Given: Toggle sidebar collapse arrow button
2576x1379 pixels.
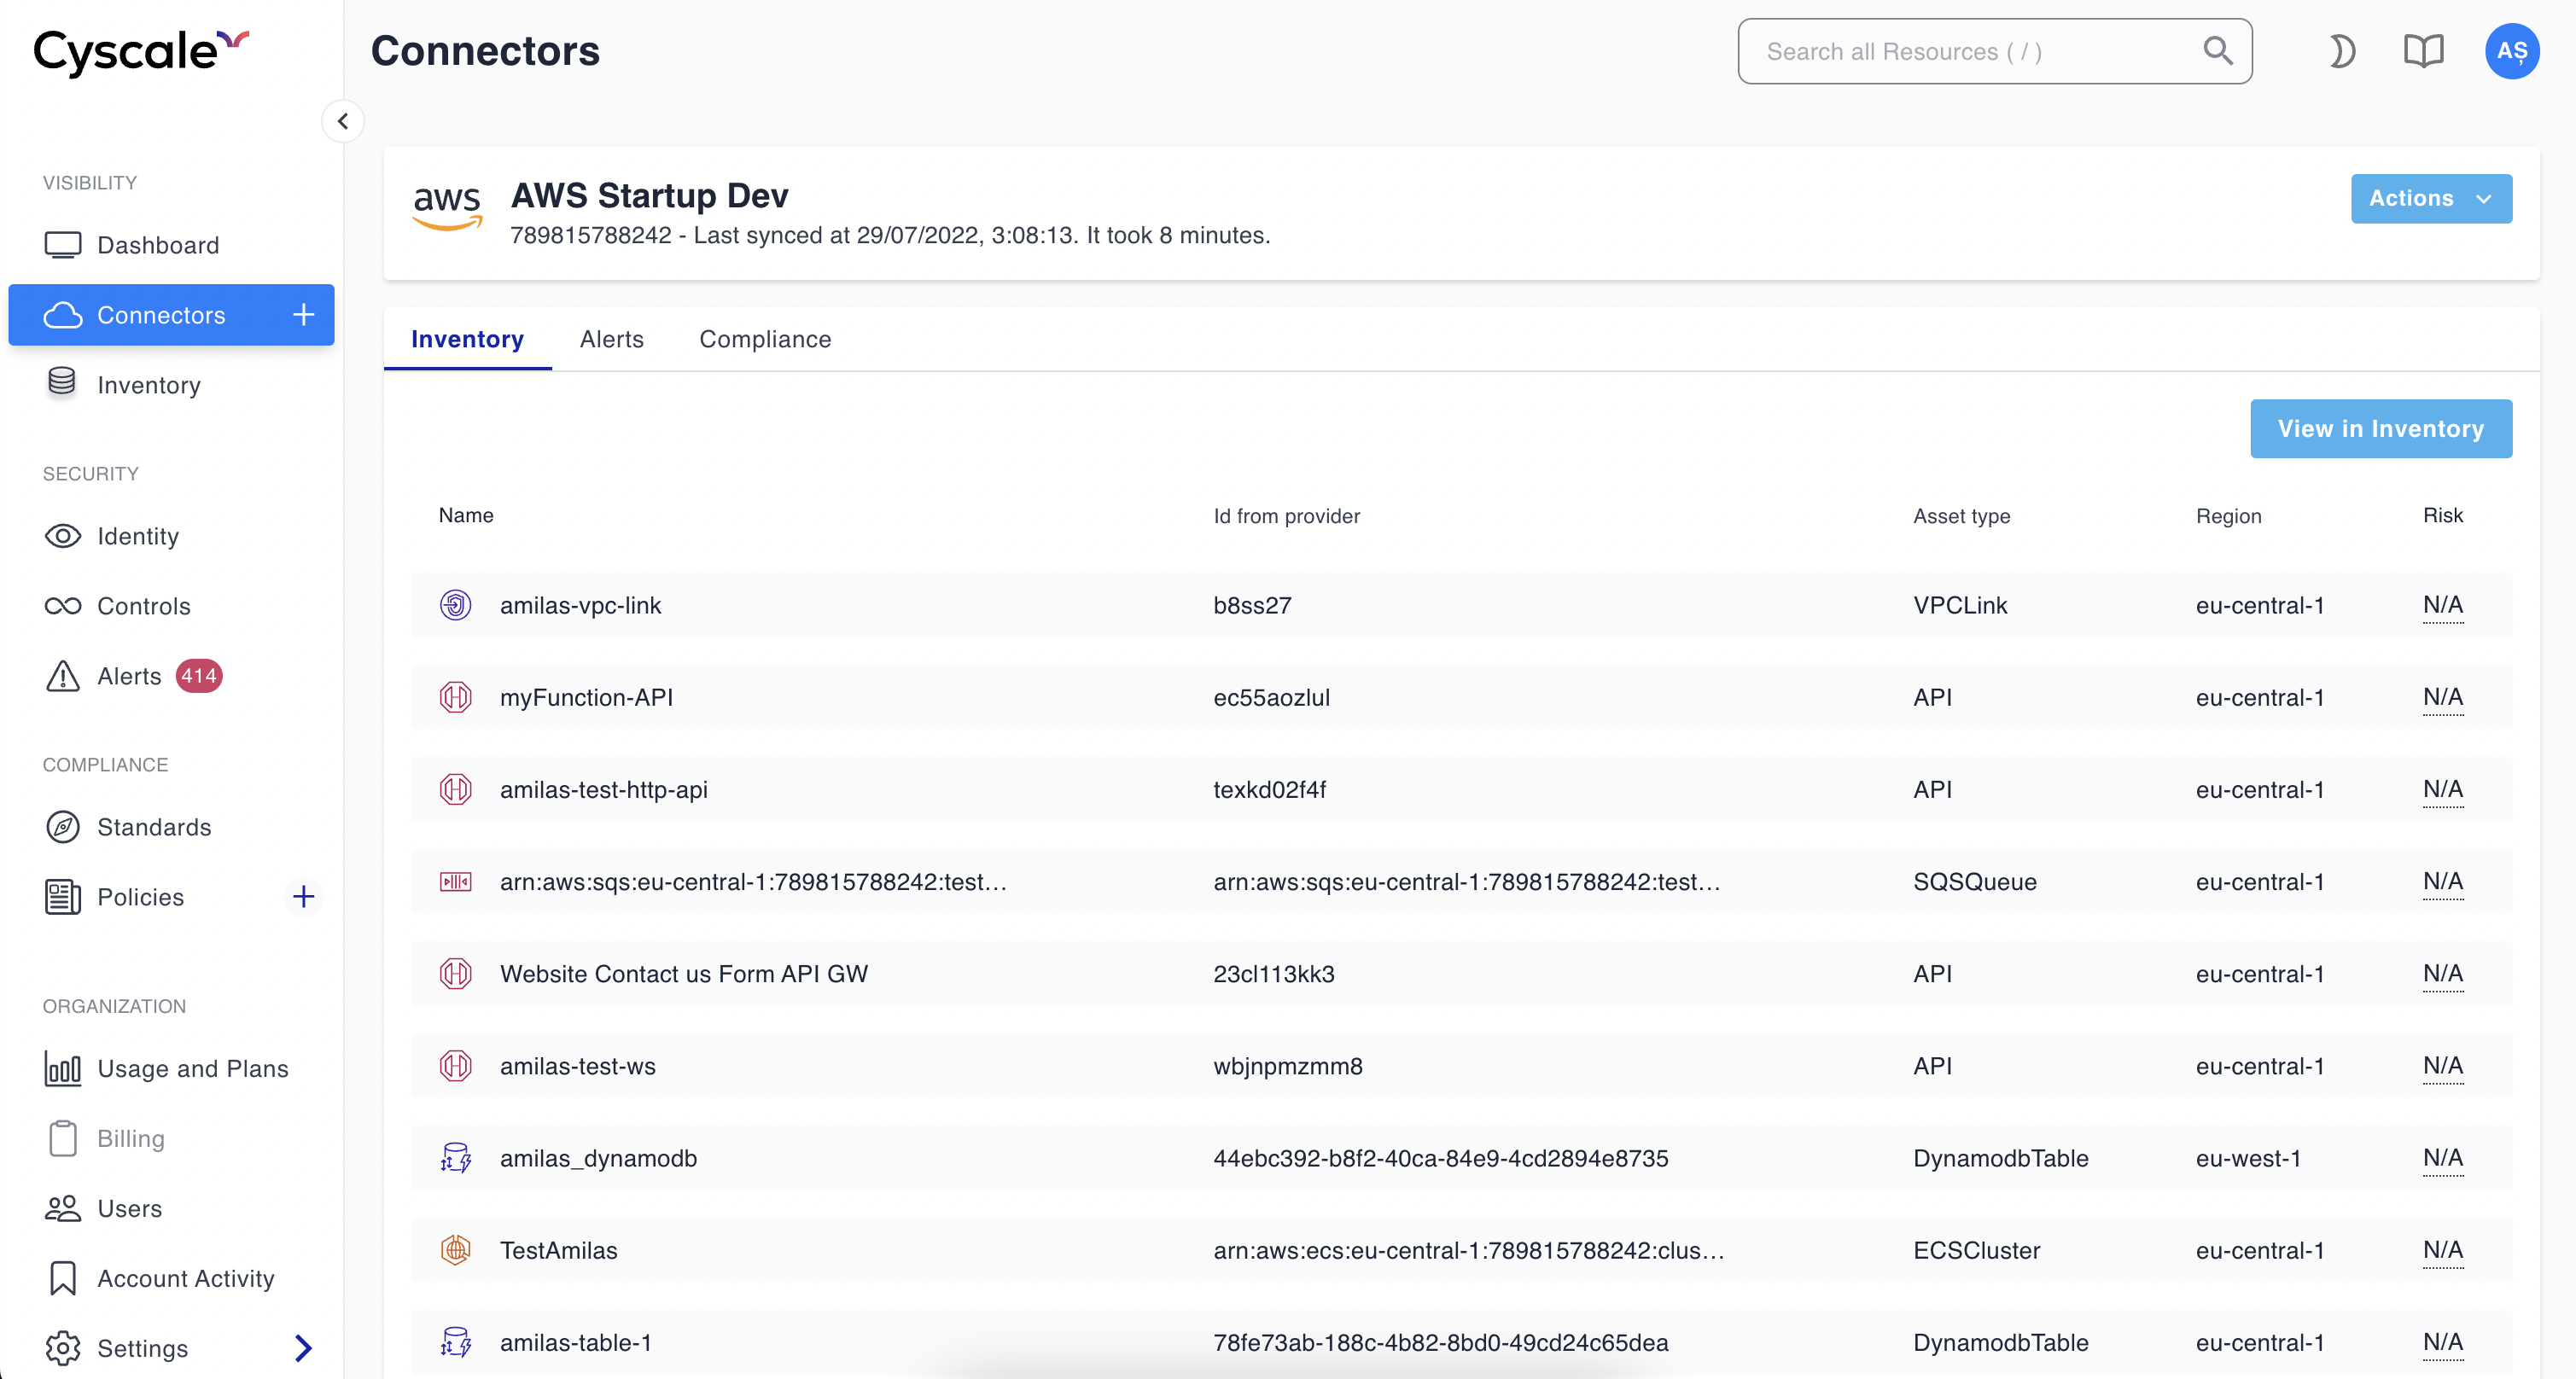Looking at the screenshot, I should pos(341,121).
